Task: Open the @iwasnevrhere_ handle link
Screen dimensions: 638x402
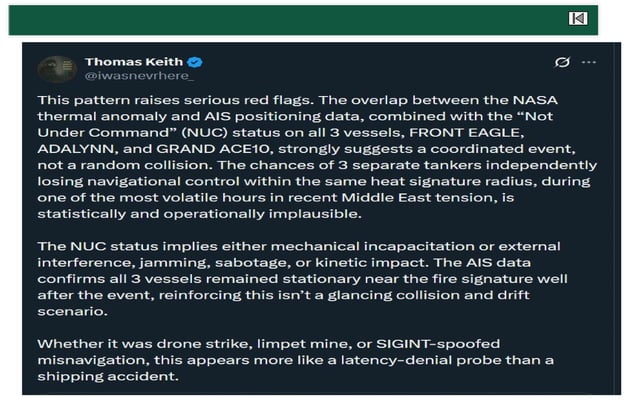Action: coord(139,76)
